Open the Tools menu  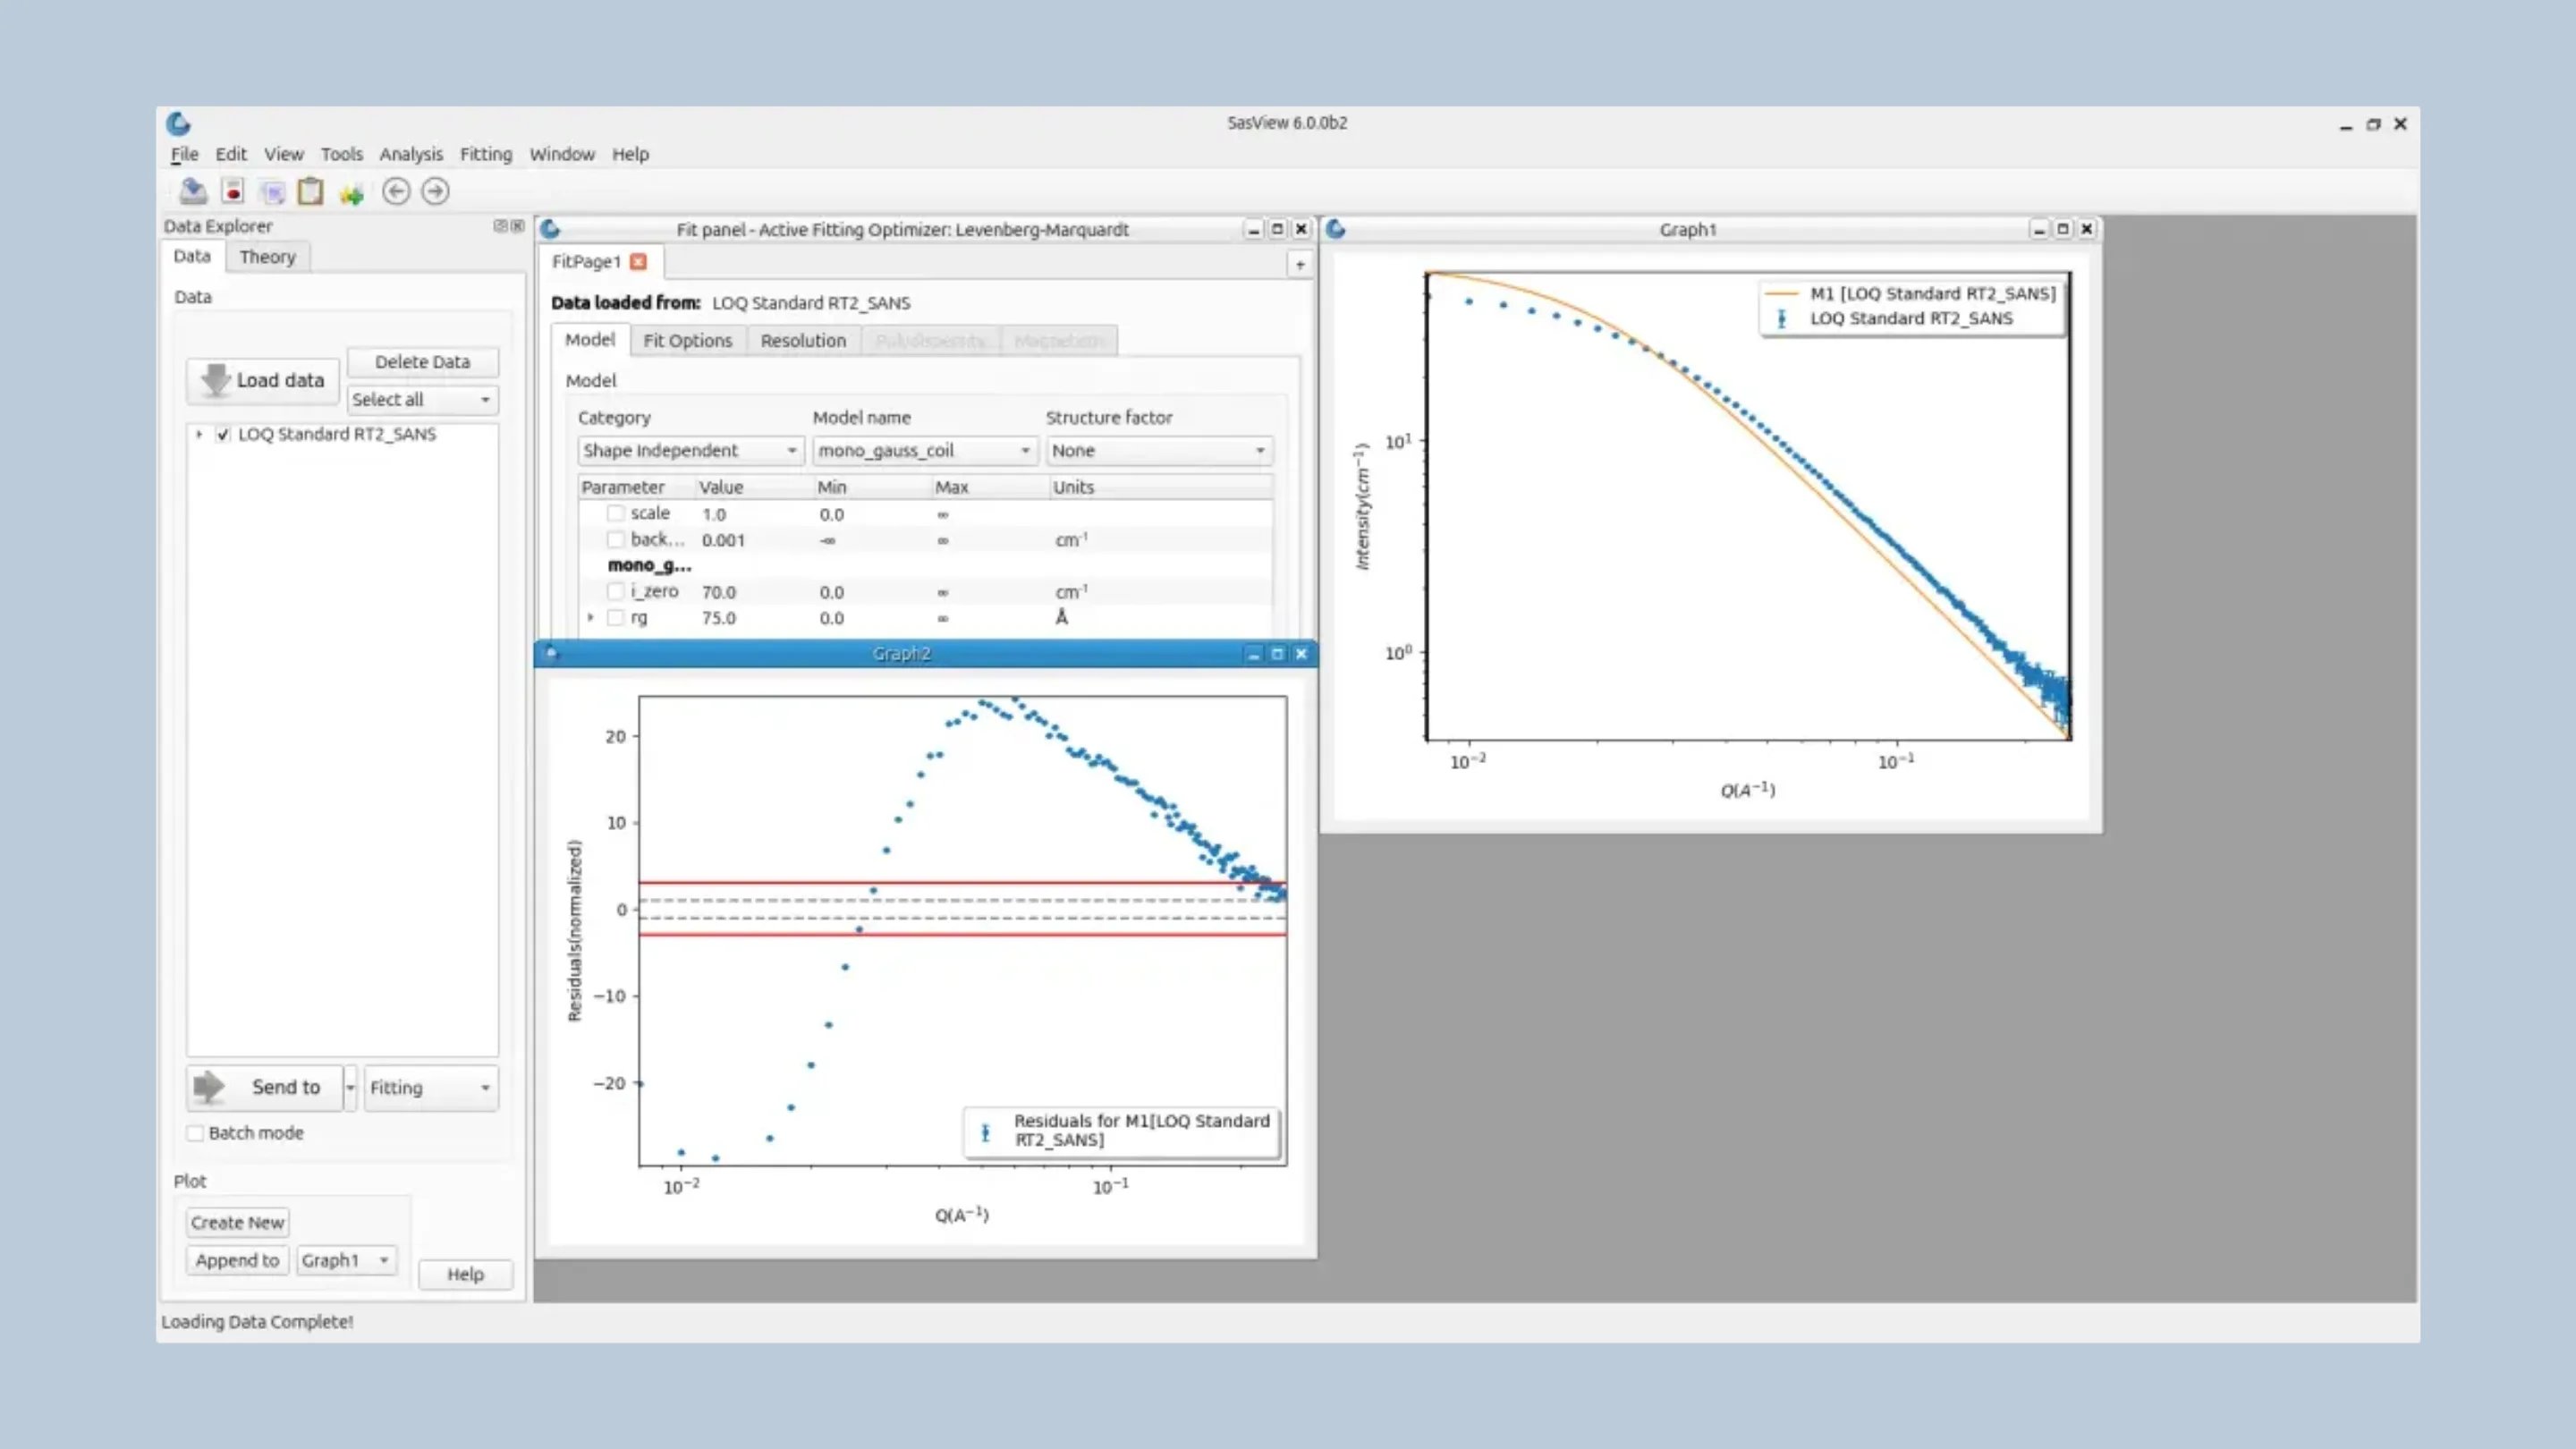[x=341, y=154]
